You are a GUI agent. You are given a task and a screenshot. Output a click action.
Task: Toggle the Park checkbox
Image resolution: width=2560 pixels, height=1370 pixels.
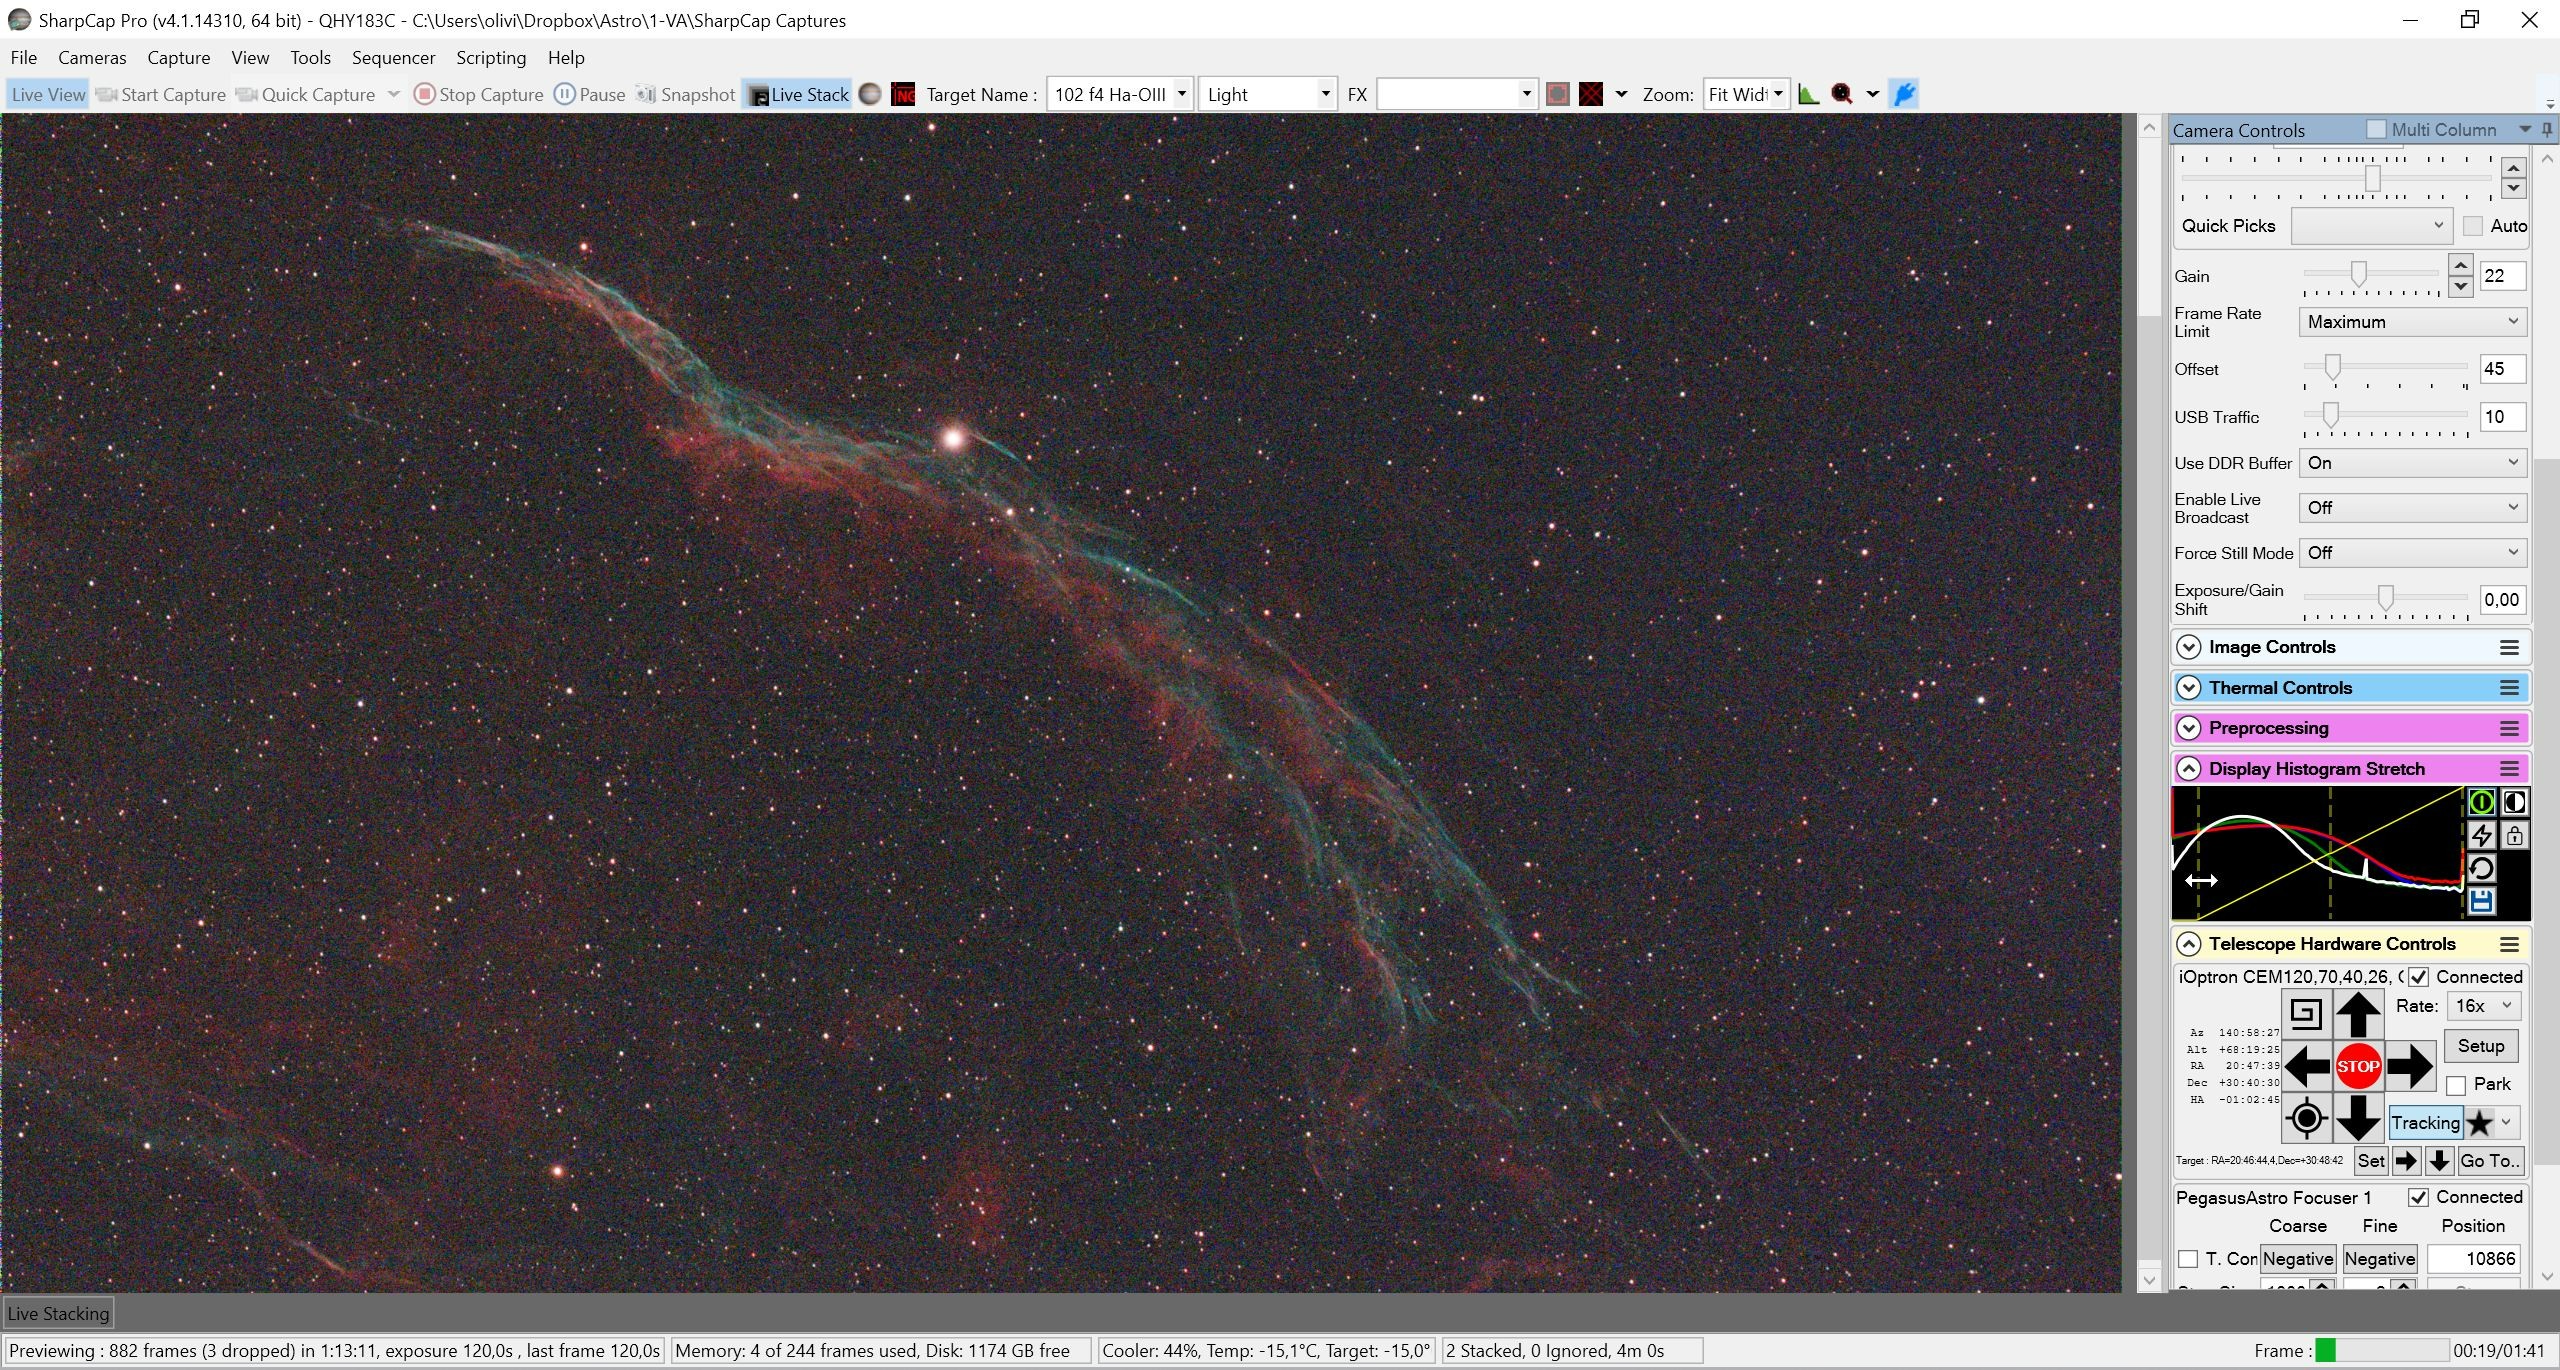(2456, 1085)
